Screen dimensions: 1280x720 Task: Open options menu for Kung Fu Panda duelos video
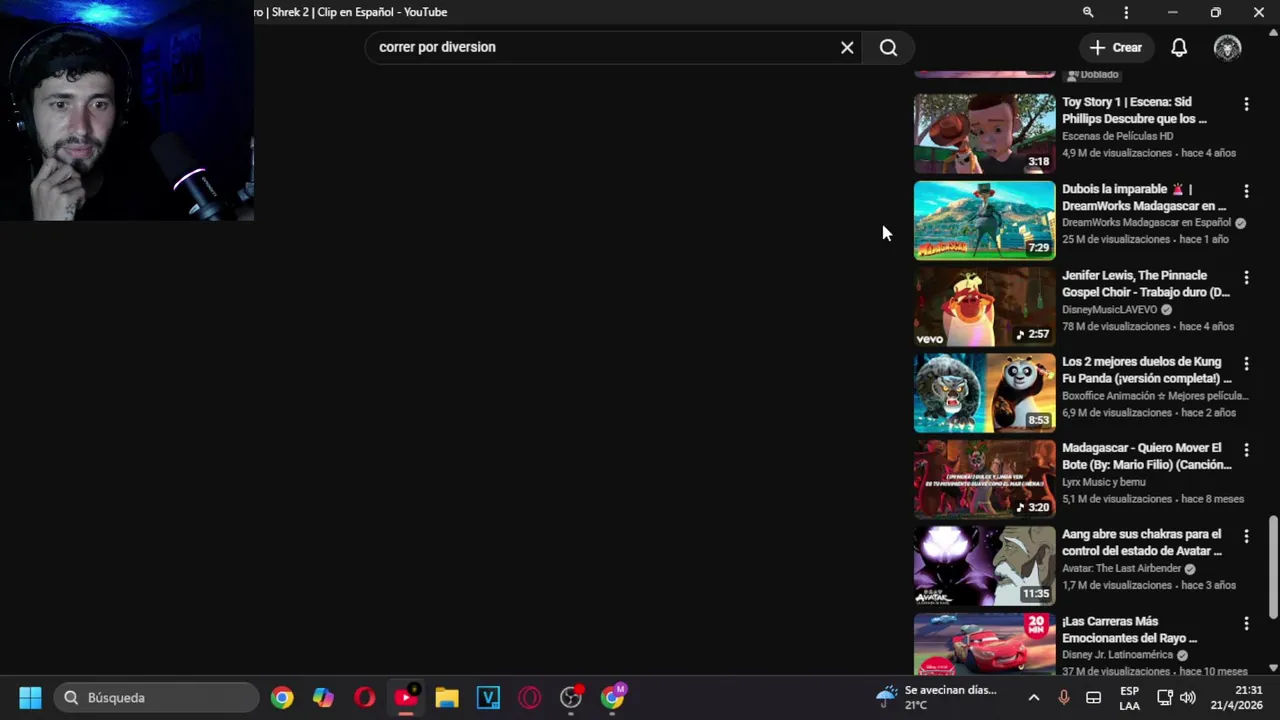1246,363
